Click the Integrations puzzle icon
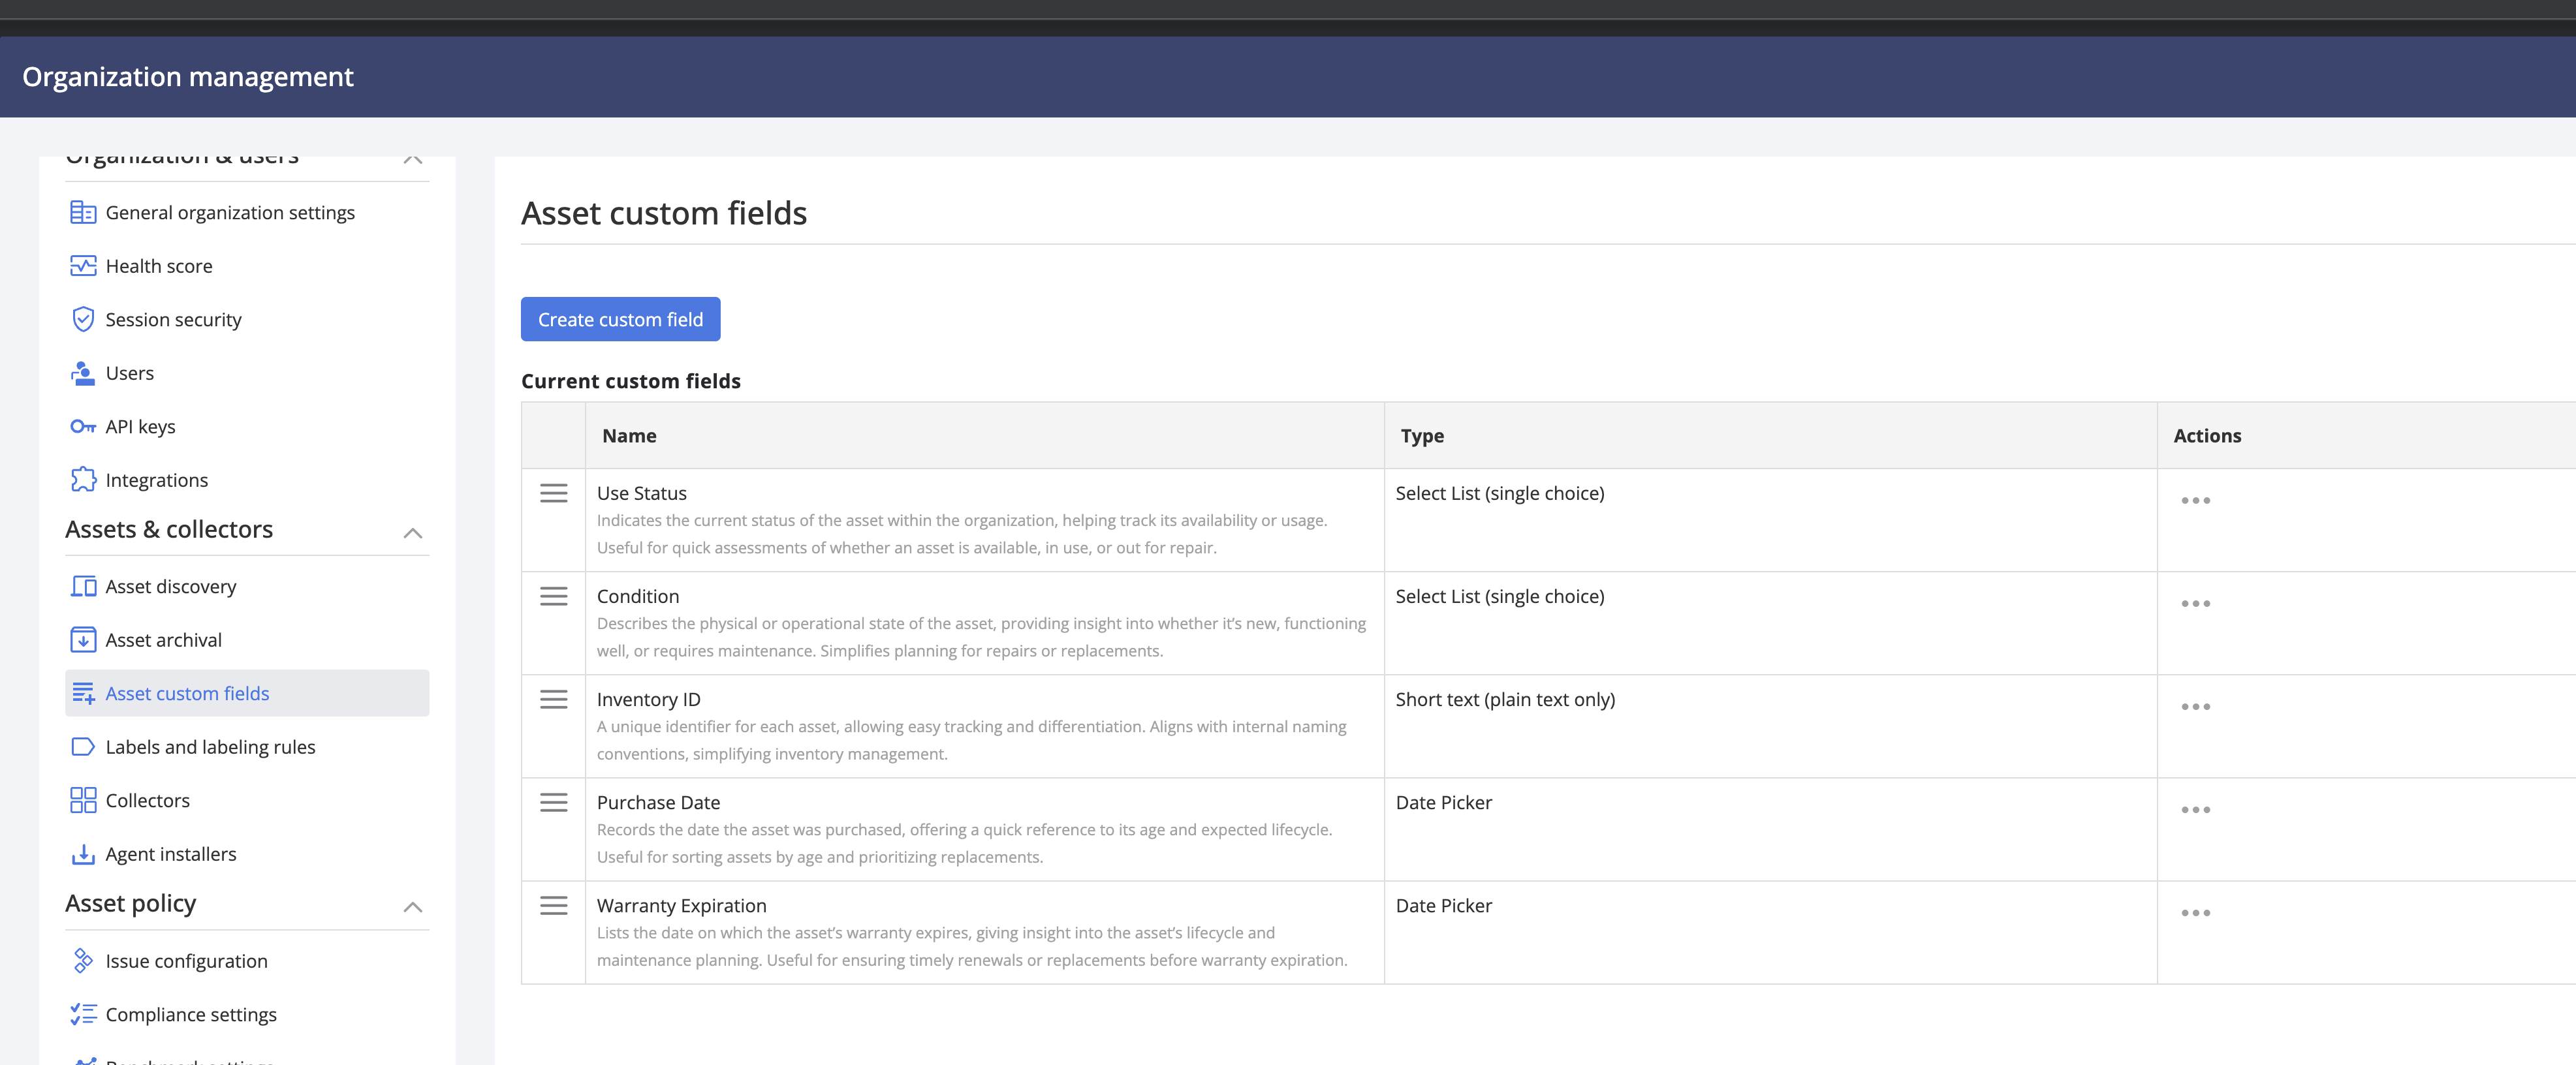Screen dimensions: 2576x1065 (83, 480)
